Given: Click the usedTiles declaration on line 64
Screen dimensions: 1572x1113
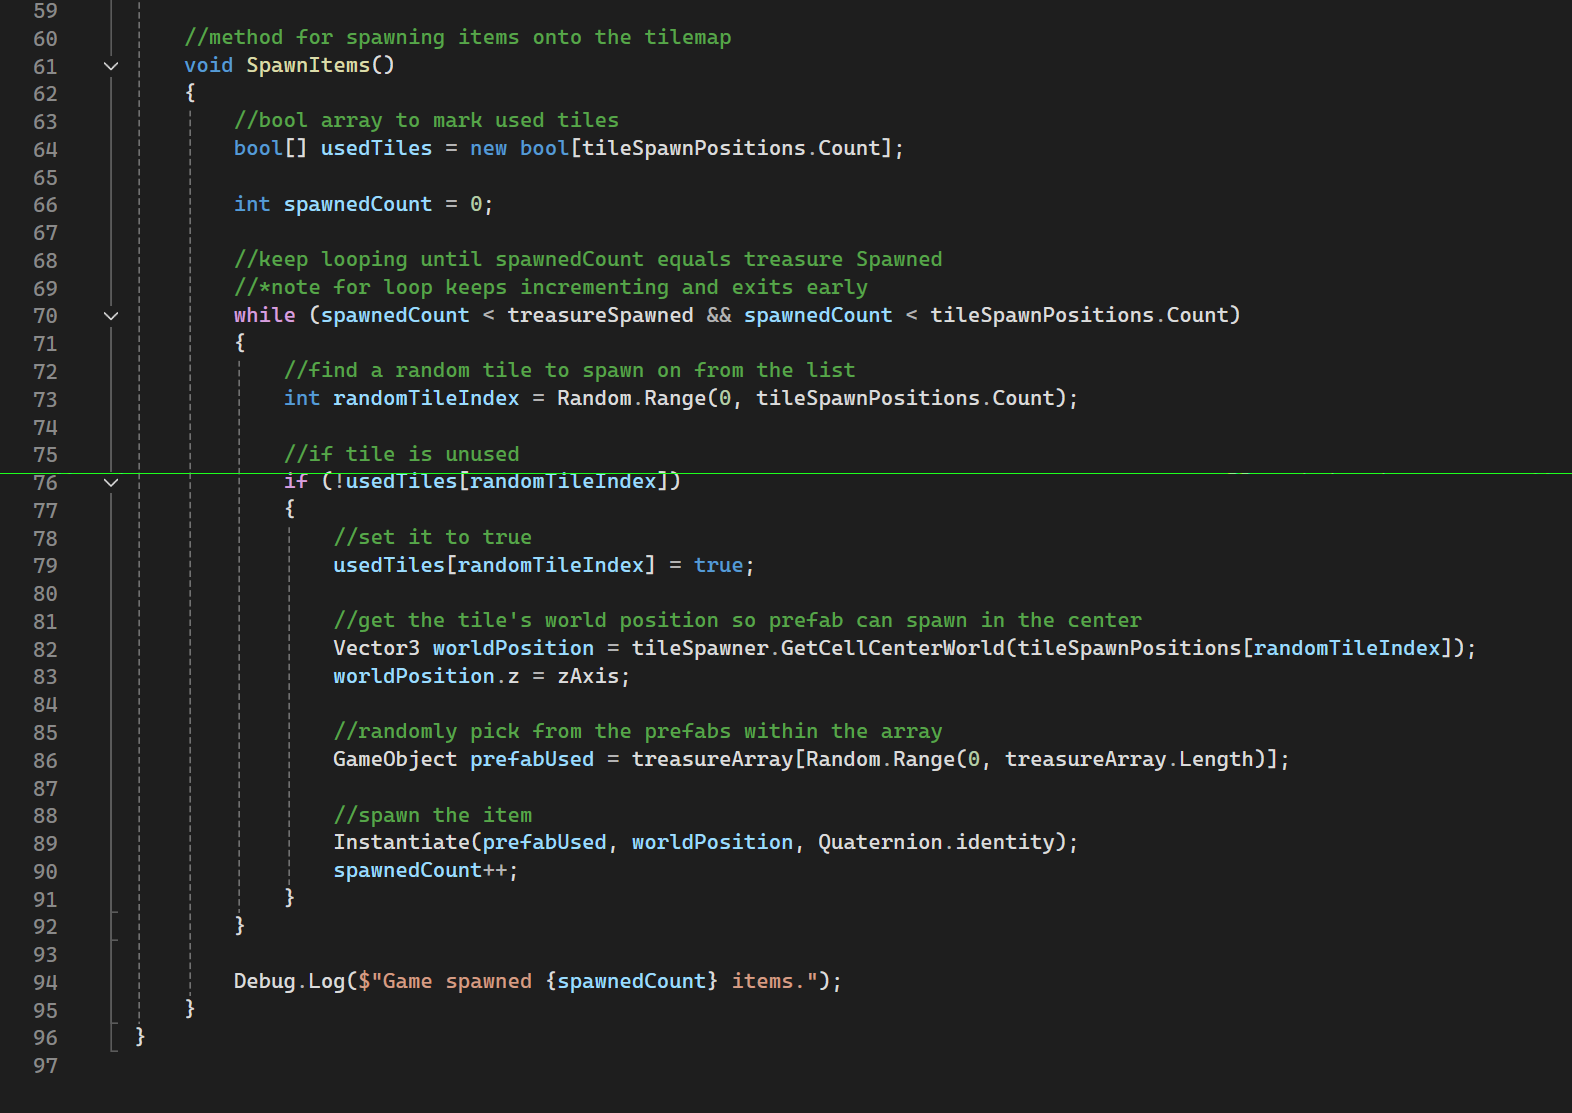Looking at the screenshot, I should coord(376,148).
